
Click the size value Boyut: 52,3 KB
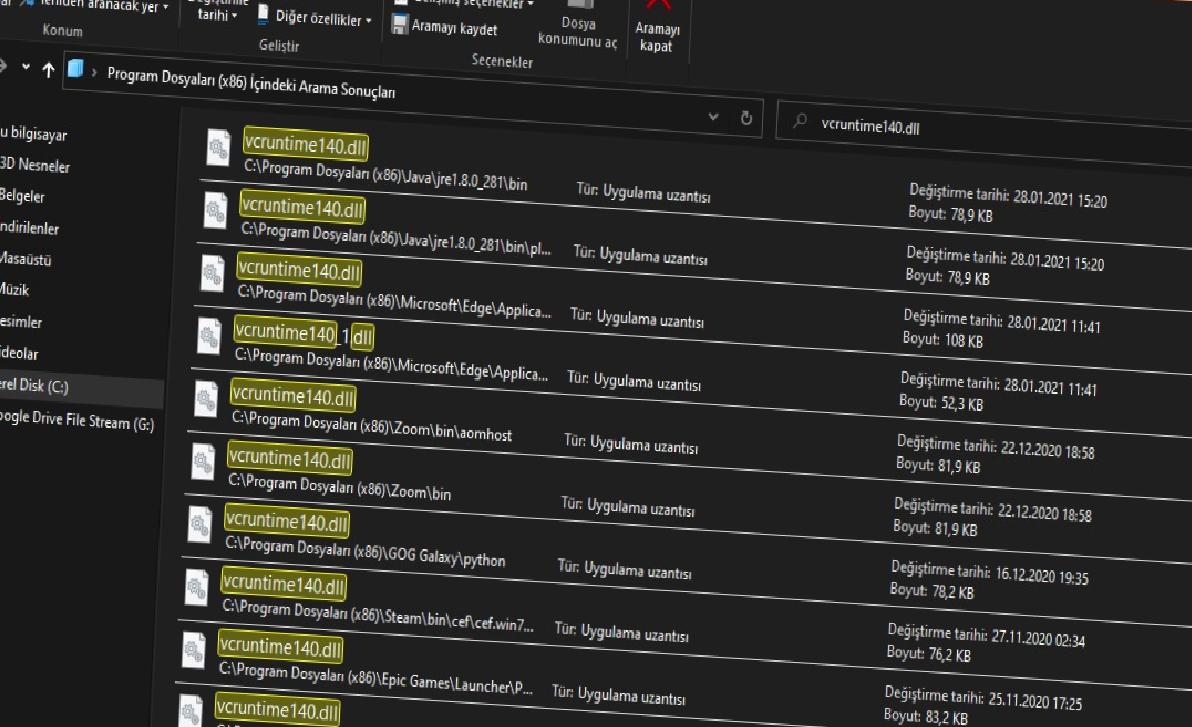pos(941,402)
